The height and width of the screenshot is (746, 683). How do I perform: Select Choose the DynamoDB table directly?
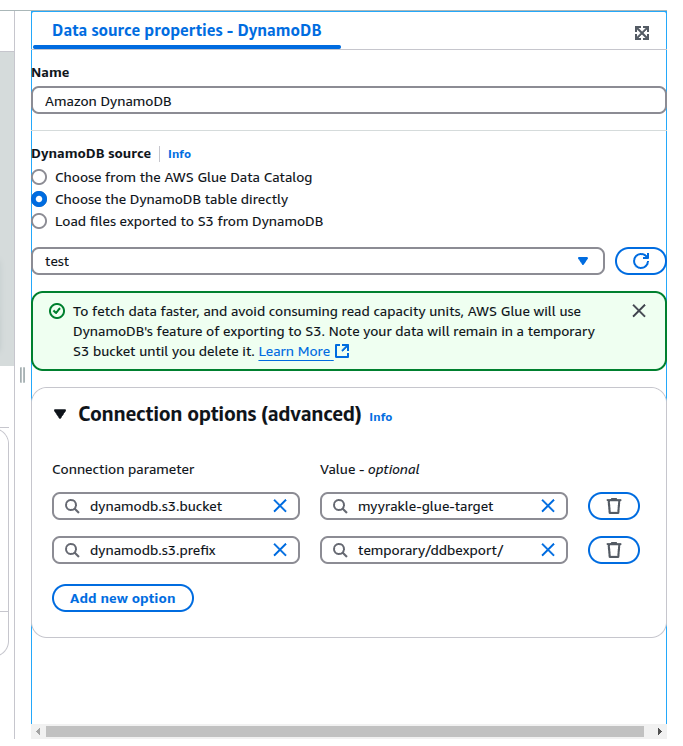(40, 199)
